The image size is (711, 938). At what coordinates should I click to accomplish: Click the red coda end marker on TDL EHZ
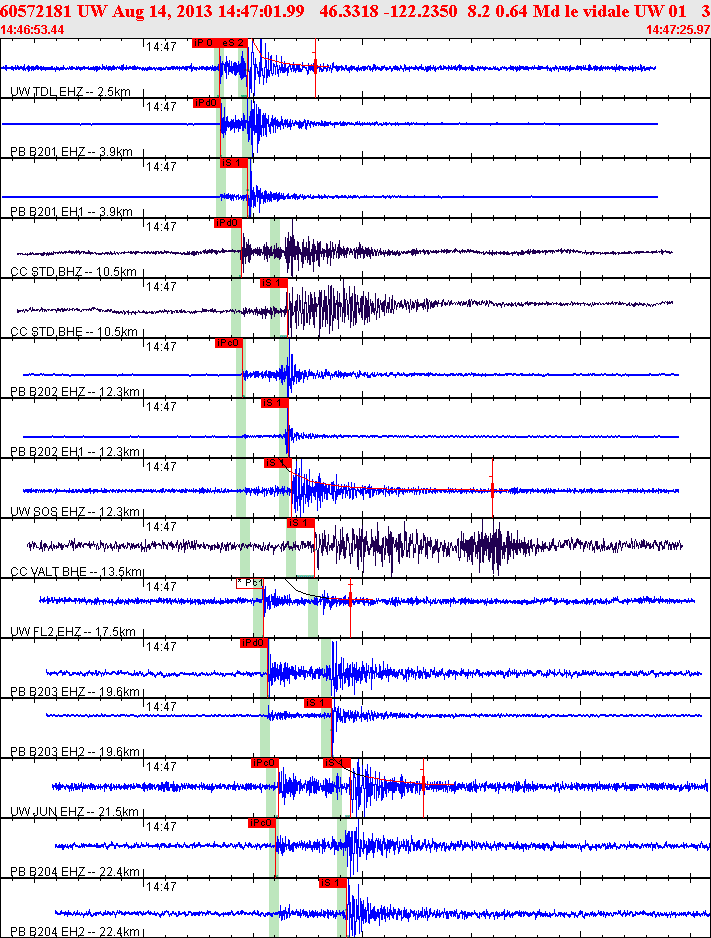click(315, 68)
